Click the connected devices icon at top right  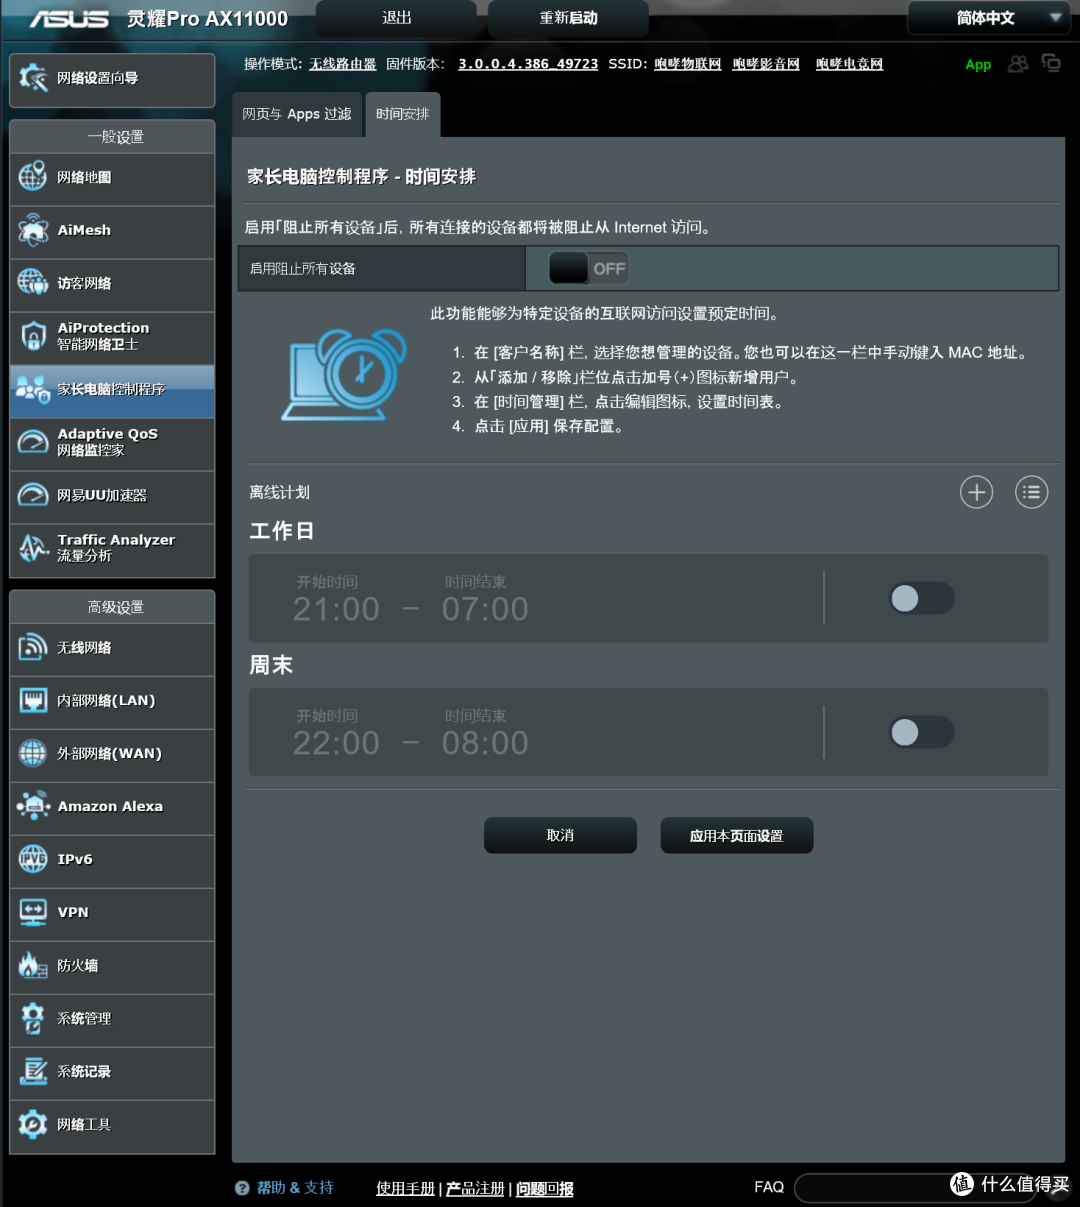point(1051,63)
